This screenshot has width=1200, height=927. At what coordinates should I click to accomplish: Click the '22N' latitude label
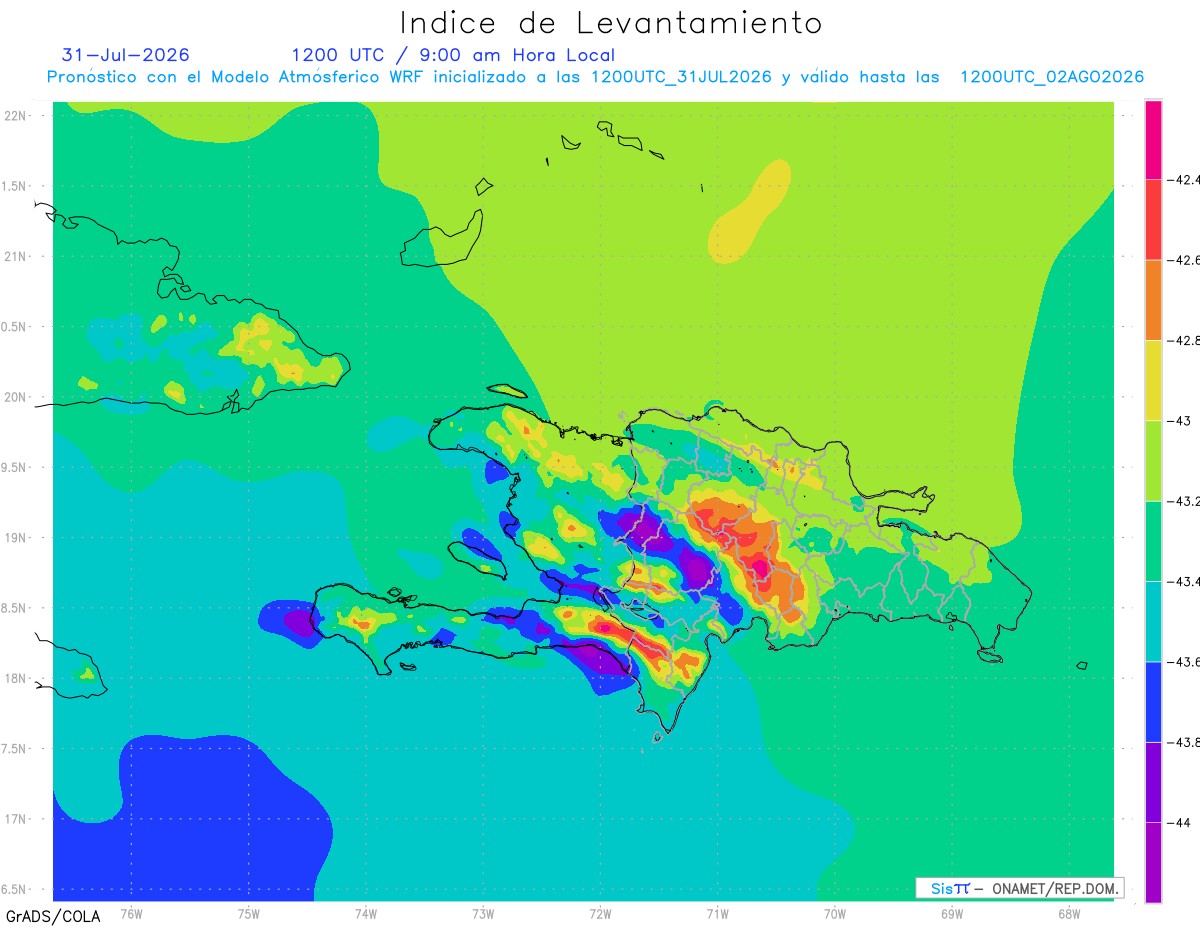(x=17, y=116)
